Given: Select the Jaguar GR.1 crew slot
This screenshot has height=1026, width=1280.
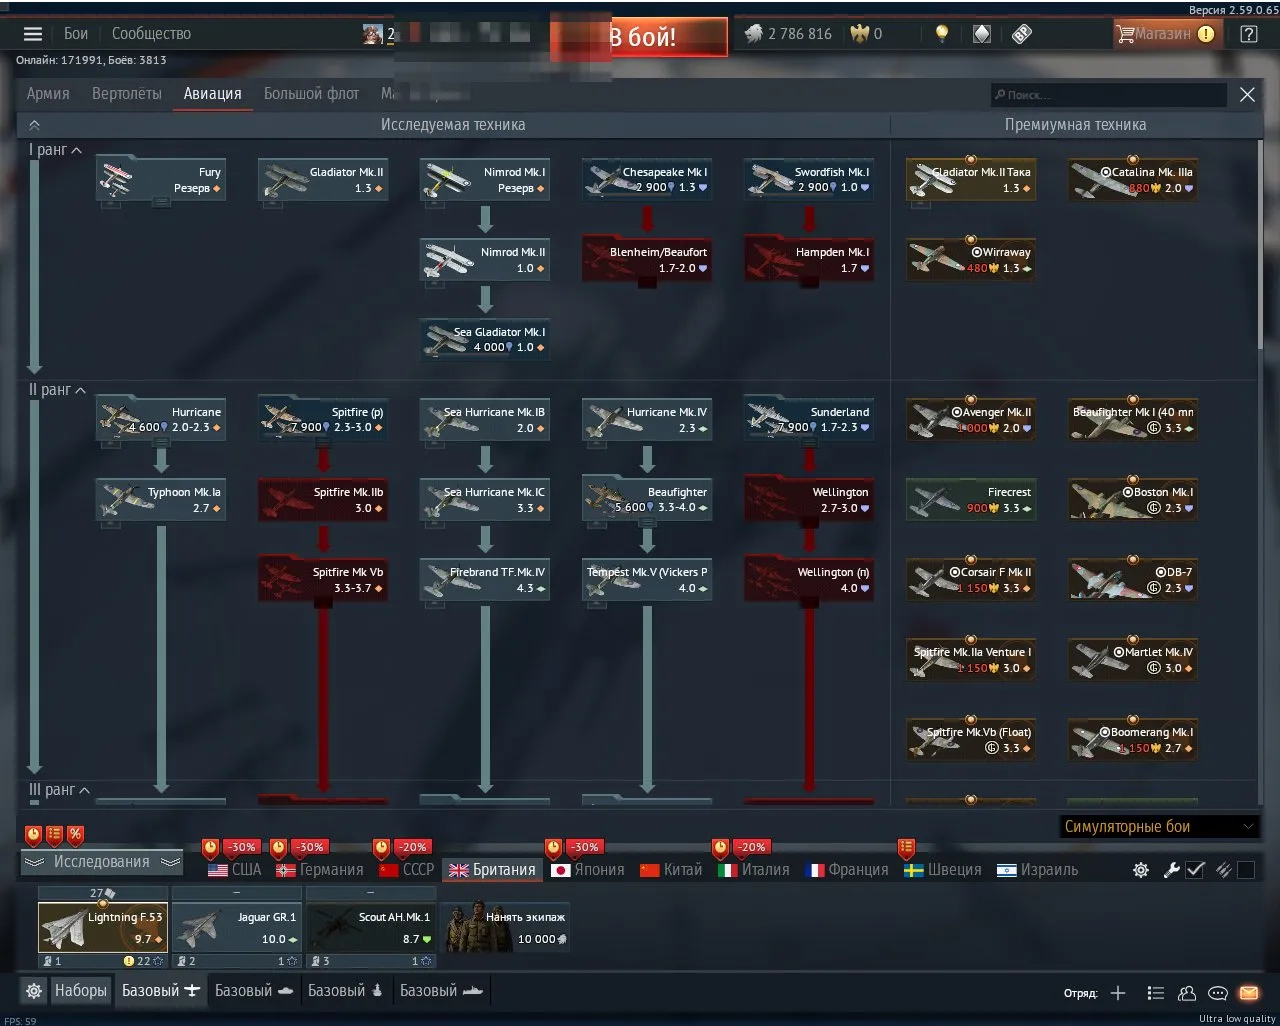Looking at the screenshot, I should tap(237, 927).
